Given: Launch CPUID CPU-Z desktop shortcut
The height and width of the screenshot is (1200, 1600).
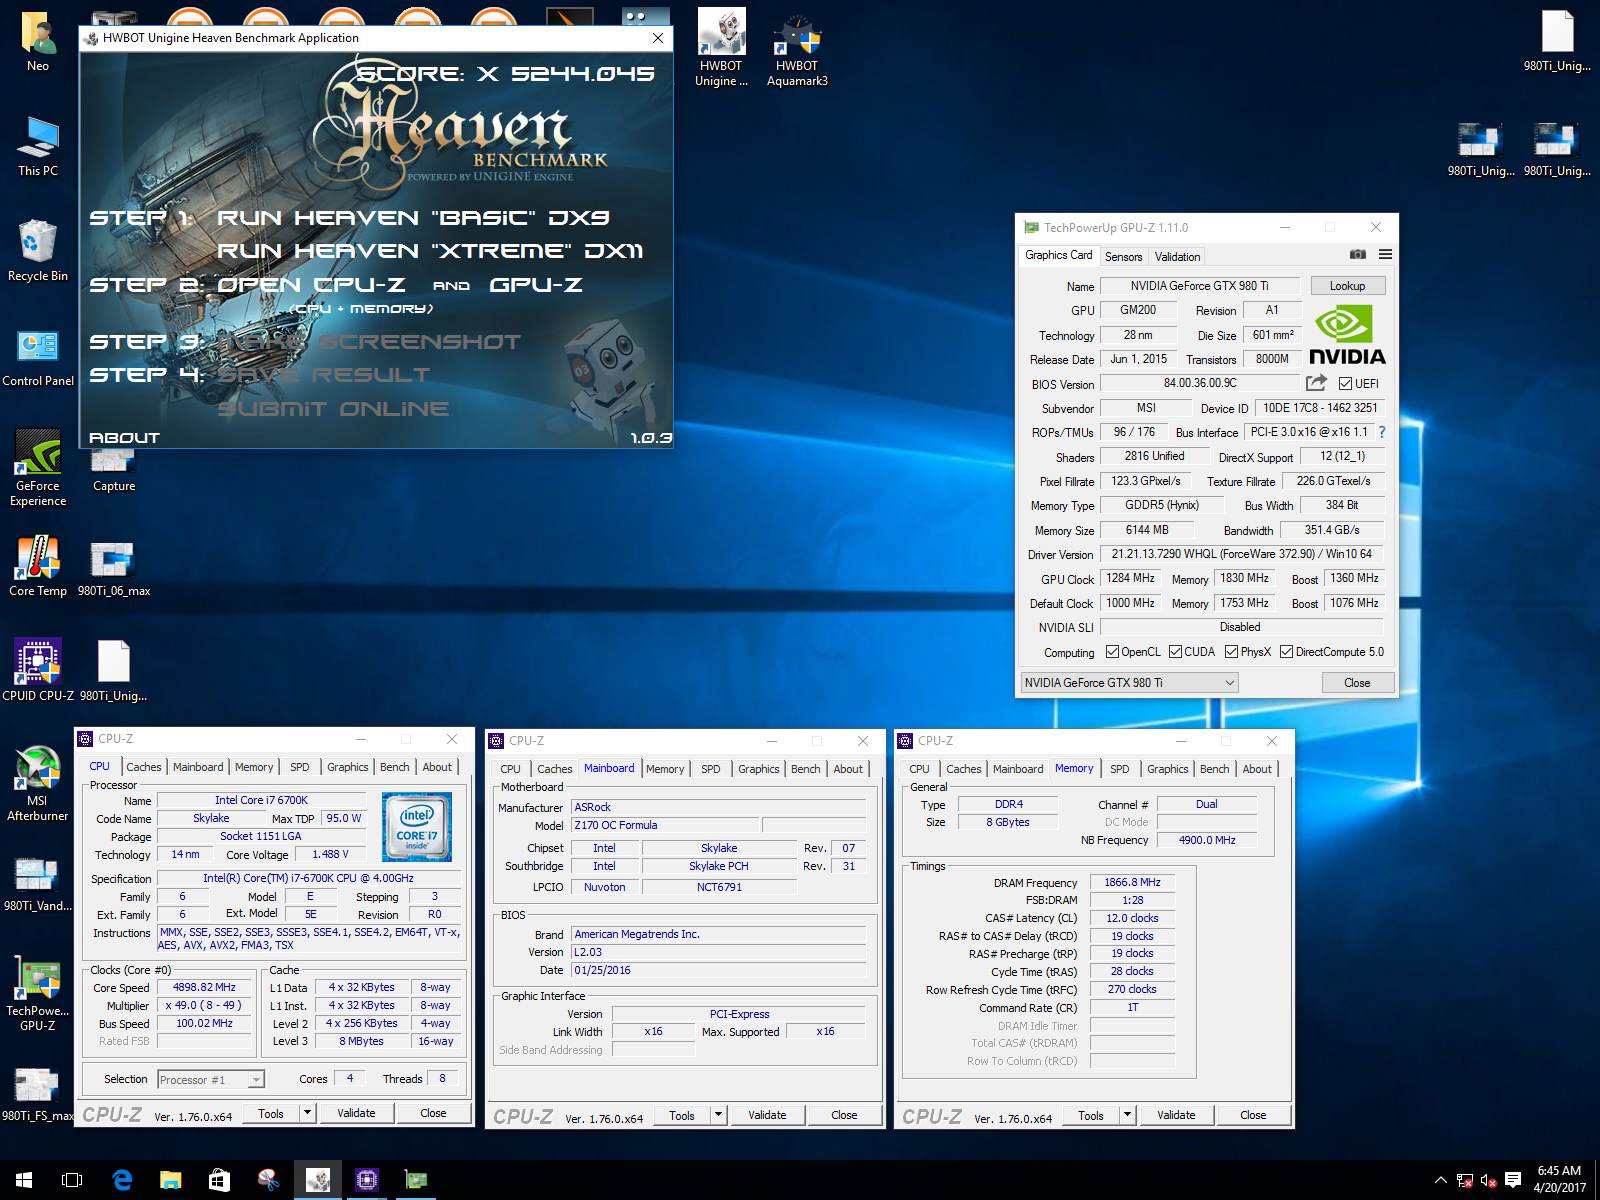Looking at the screenshot, I should (x=37, y=671).
